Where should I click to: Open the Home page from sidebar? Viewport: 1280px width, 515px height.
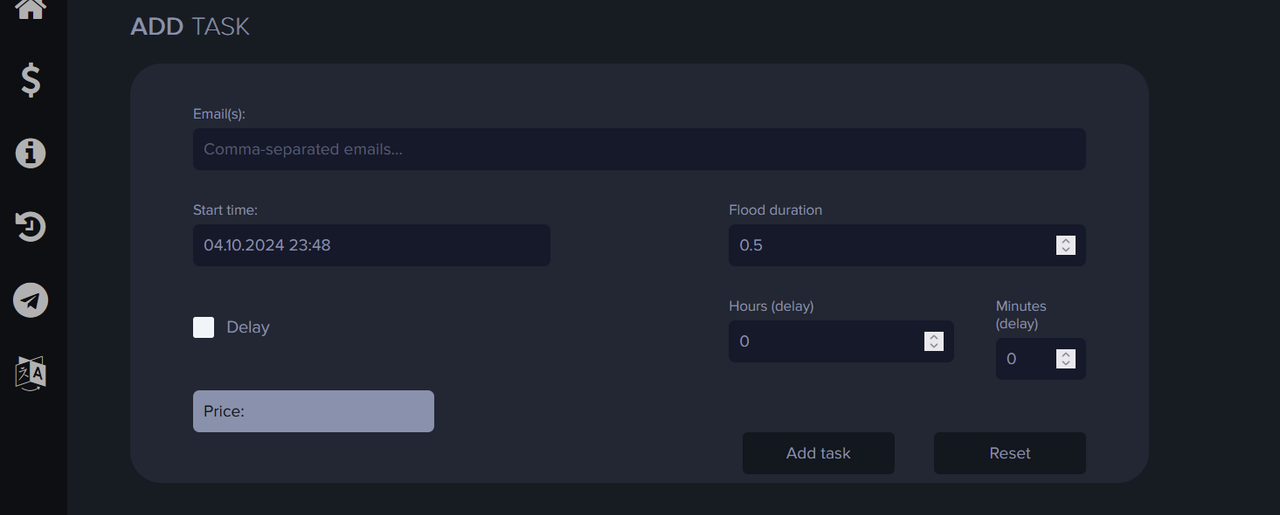point(30,9)
